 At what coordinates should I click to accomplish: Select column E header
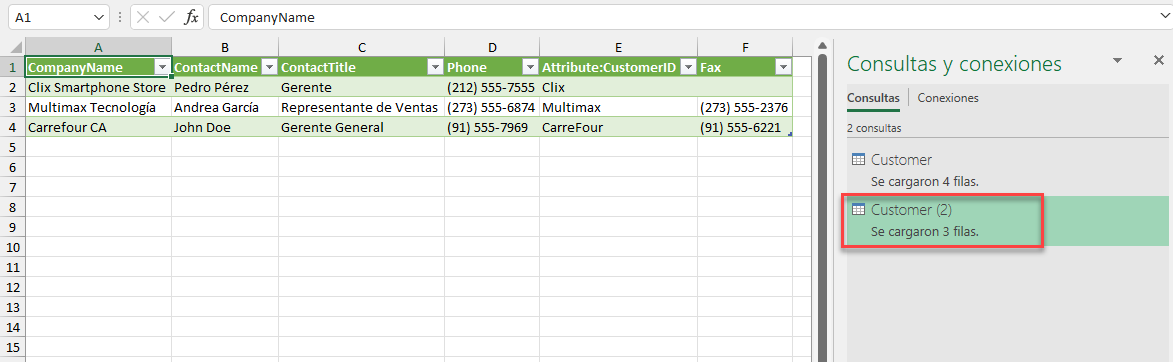point(618,47)
